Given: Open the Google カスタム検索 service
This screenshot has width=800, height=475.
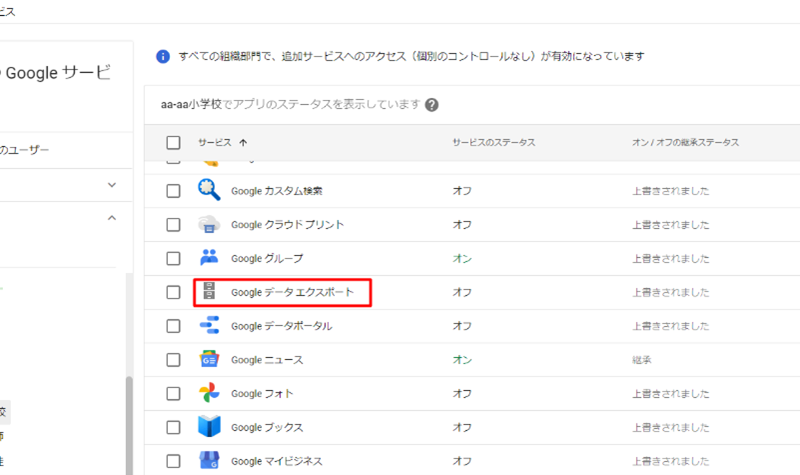Looking at the screenshot, I should [277, 191].
